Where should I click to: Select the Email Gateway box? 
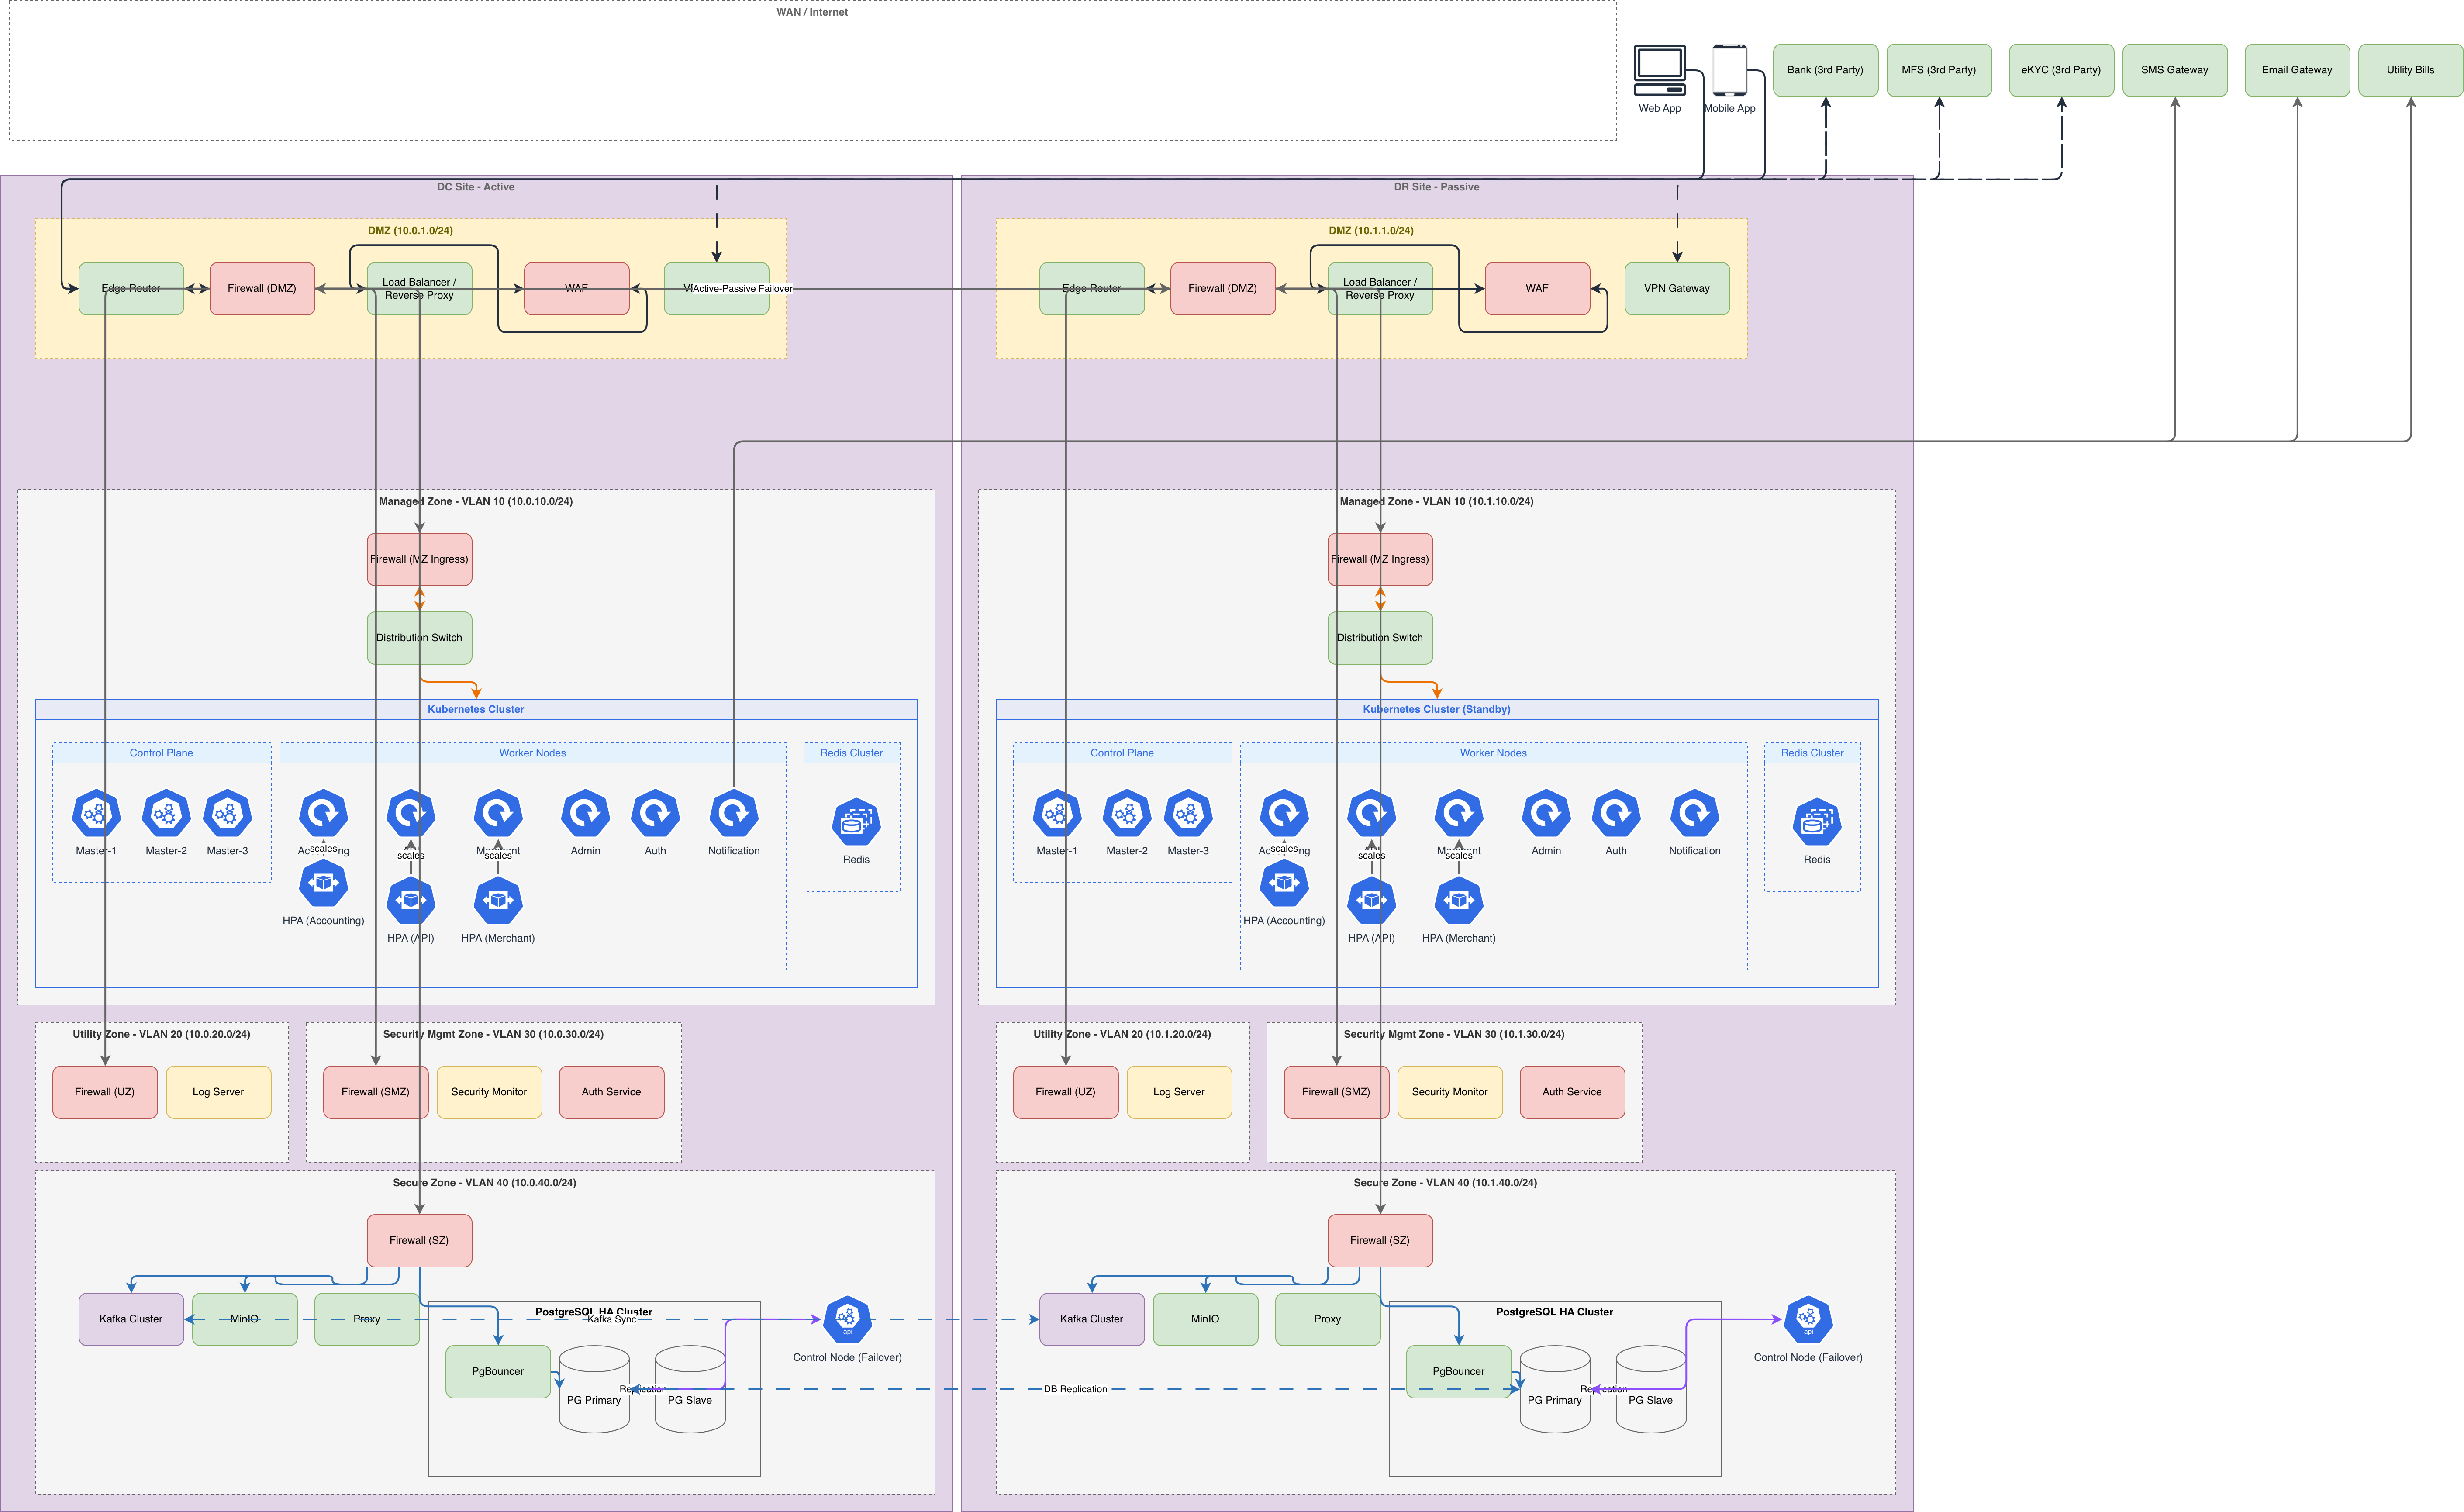(x=2297, y=70)
